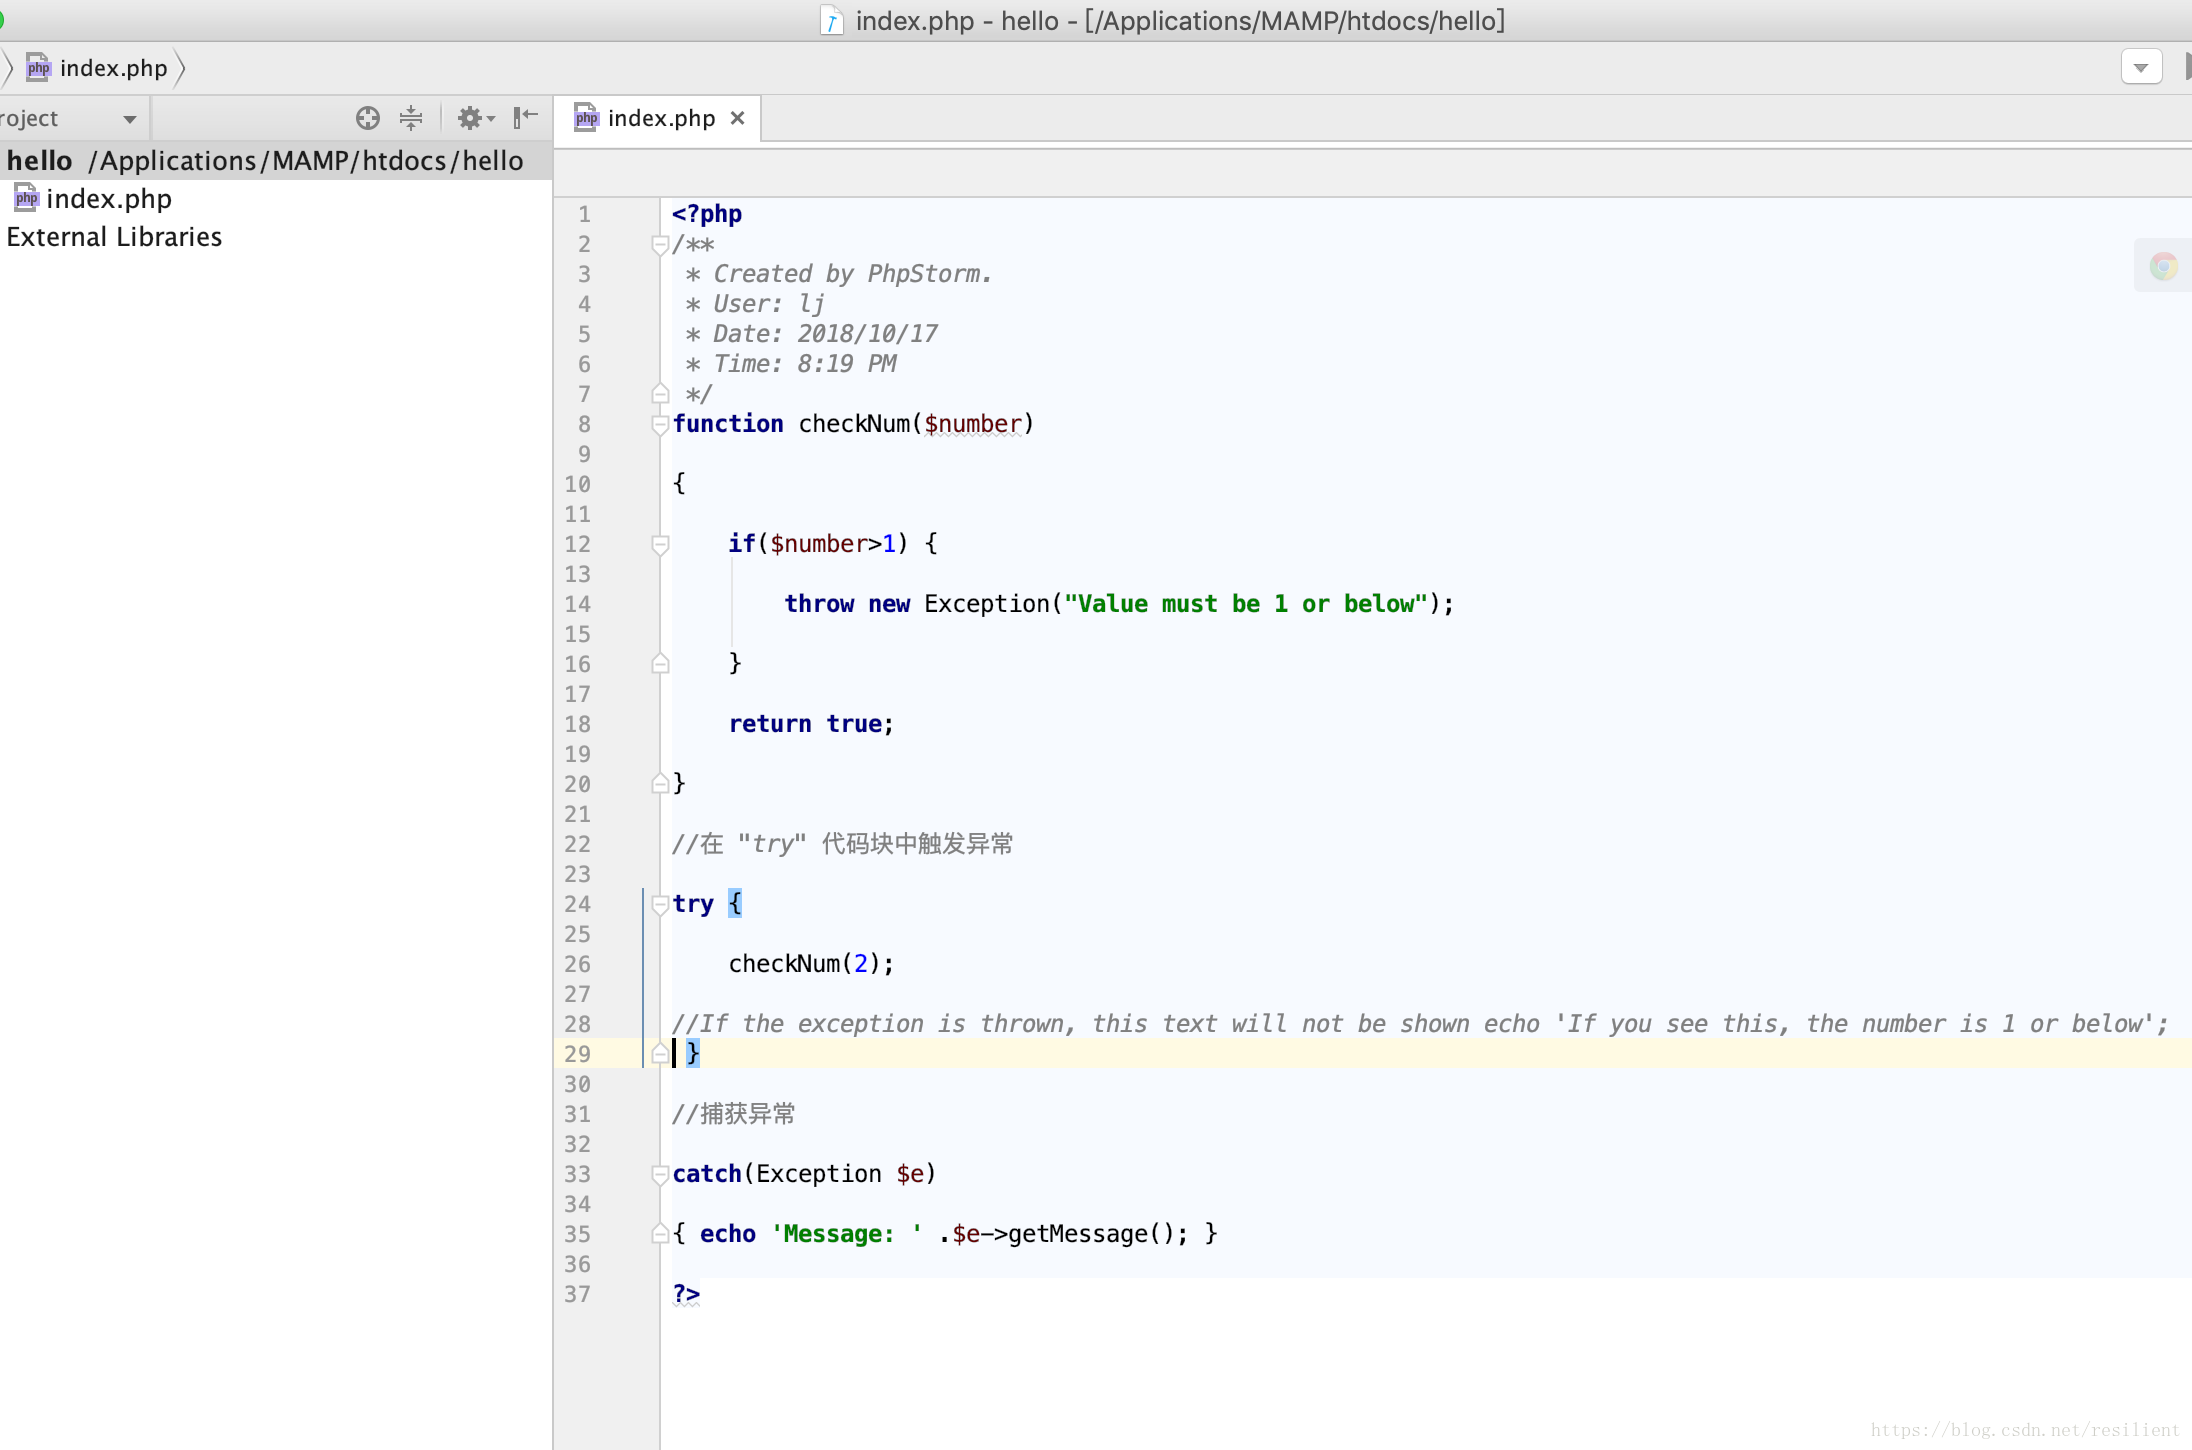This screenshot has height=1450, width=2192.
Task: Open the Project view dropdown
Action: [x=129, y=119]
